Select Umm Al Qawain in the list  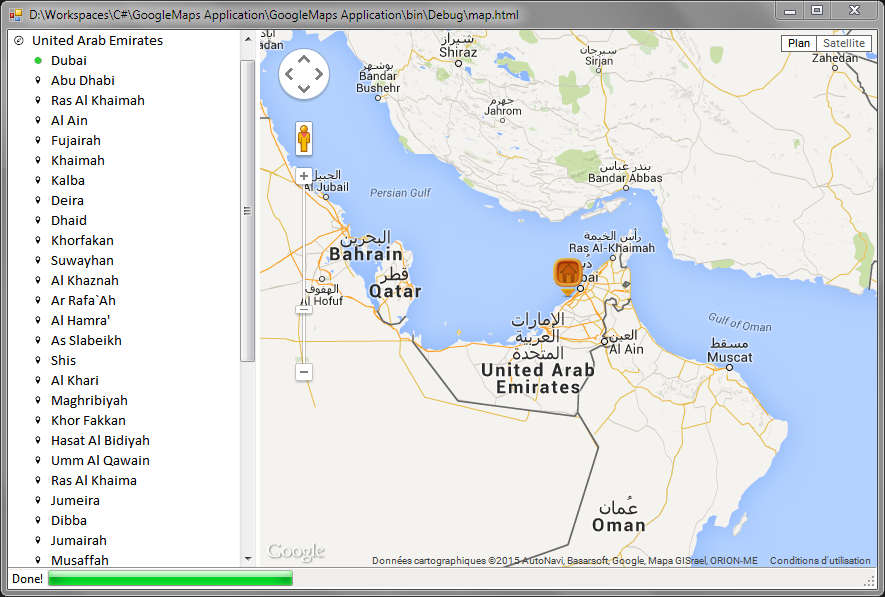(100, 461)
